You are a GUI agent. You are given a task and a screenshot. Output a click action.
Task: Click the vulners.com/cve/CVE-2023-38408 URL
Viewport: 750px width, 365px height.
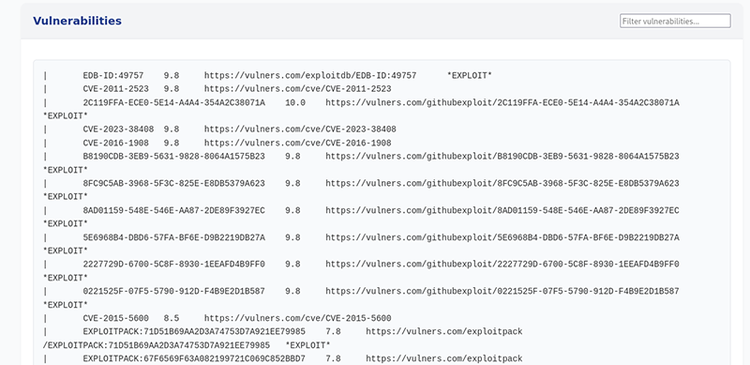coord(300,130)
